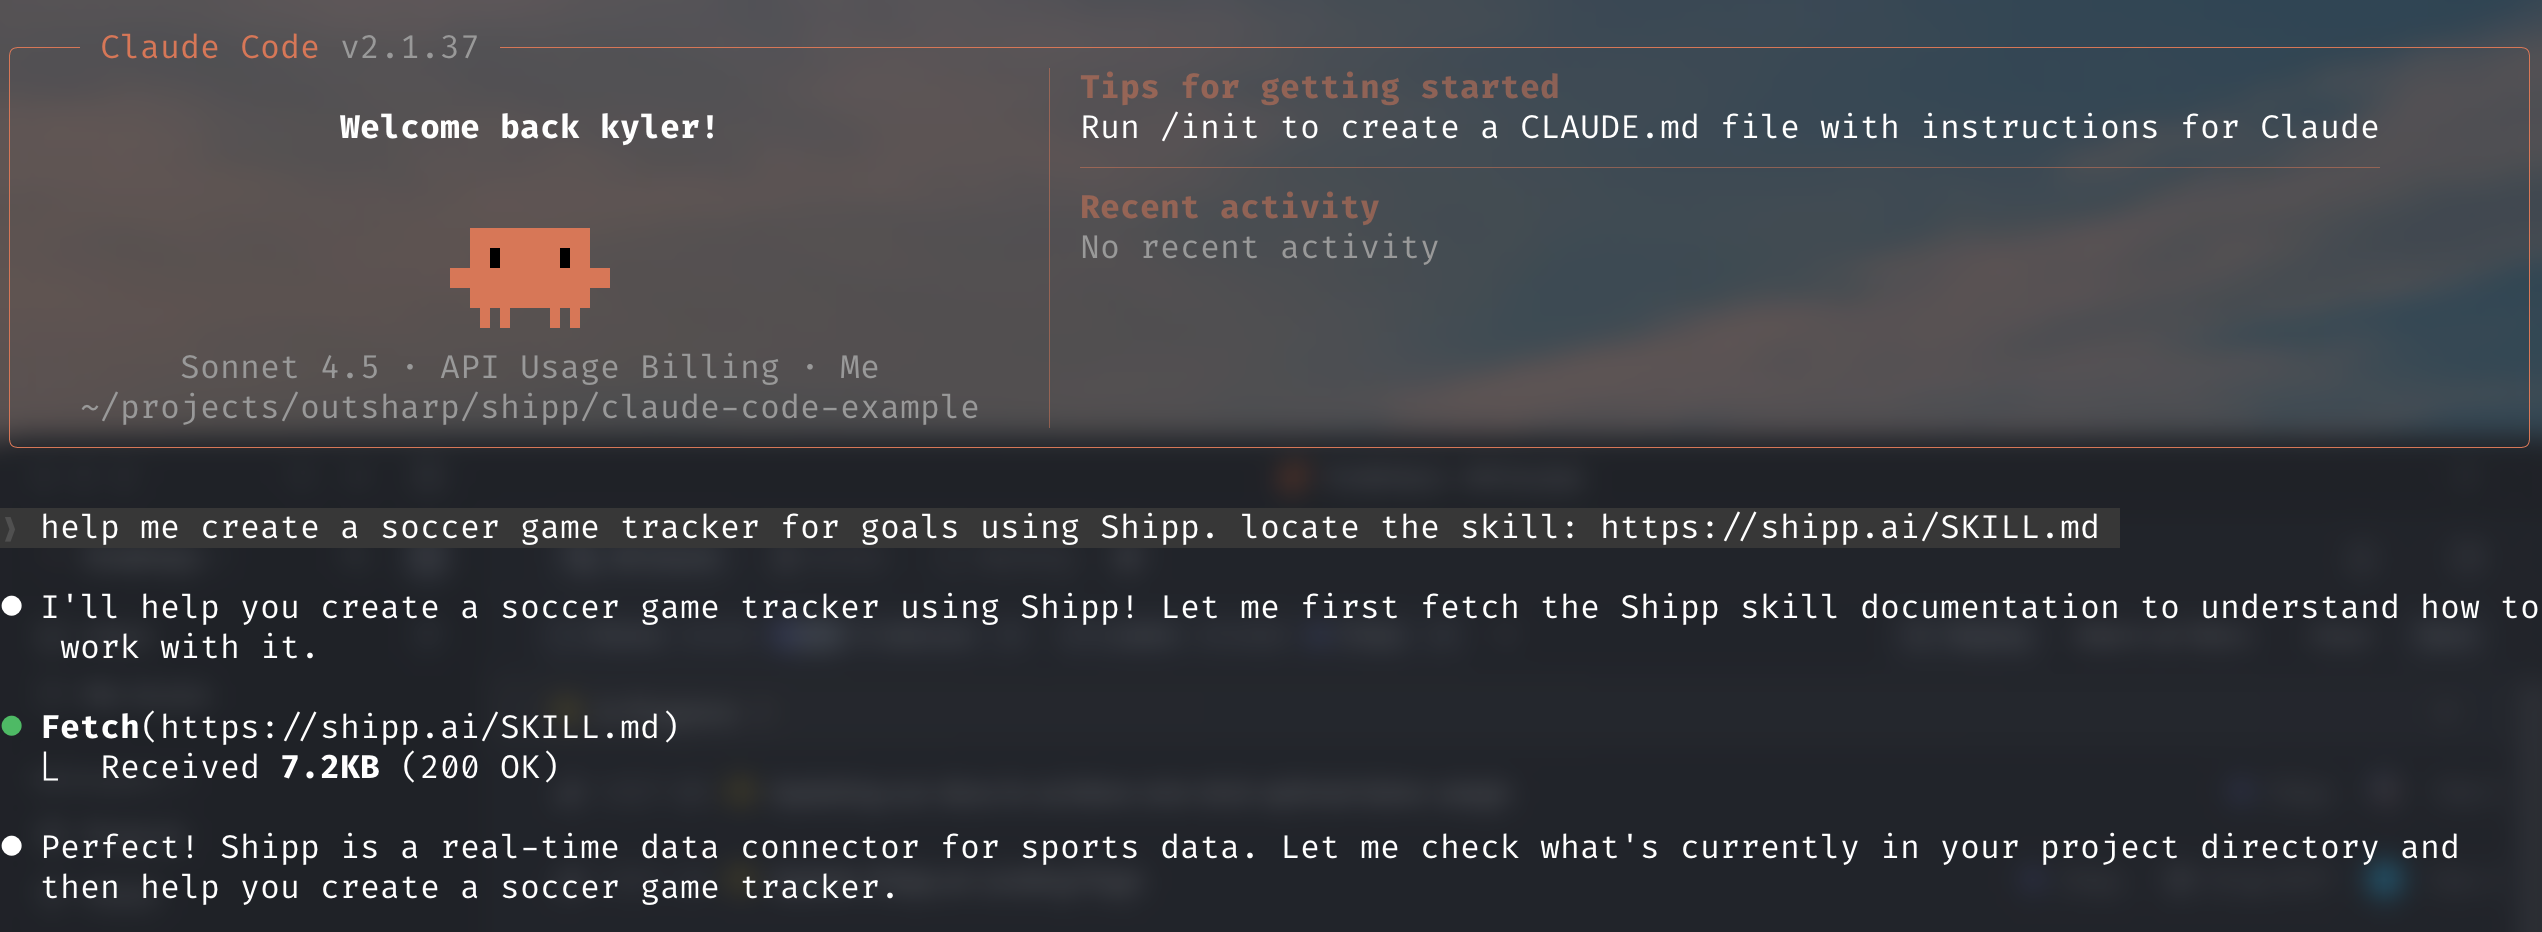Click the "No recent activity" text
The width and height of the screenshot is (2542, 932).
(1259, 247)
